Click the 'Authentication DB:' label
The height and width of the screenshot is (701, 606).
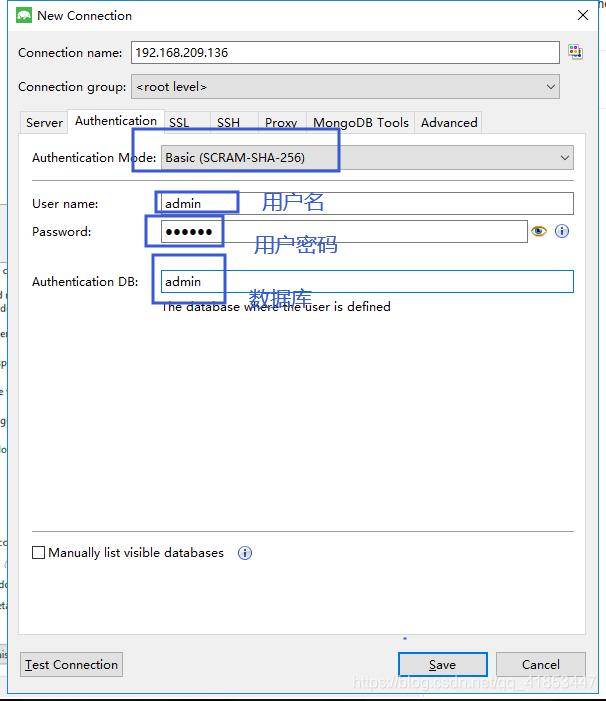tap(85, 282)
